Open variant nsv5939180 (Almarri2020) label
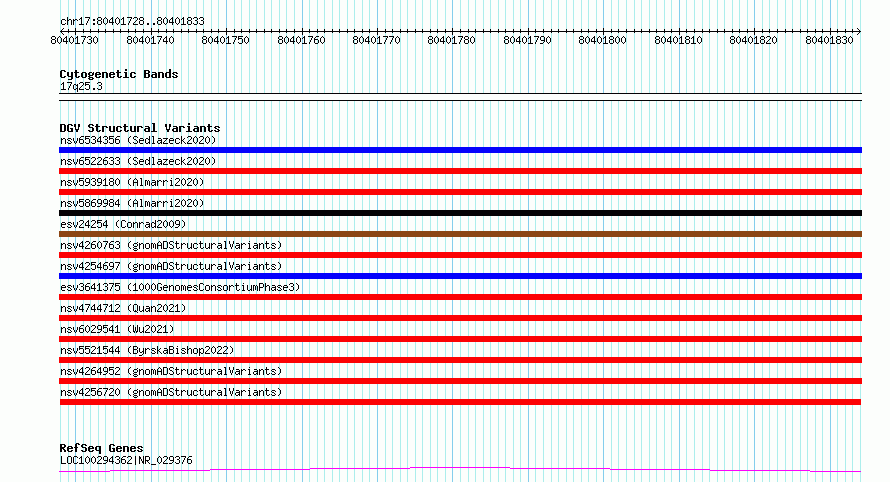 pos(132,182)
